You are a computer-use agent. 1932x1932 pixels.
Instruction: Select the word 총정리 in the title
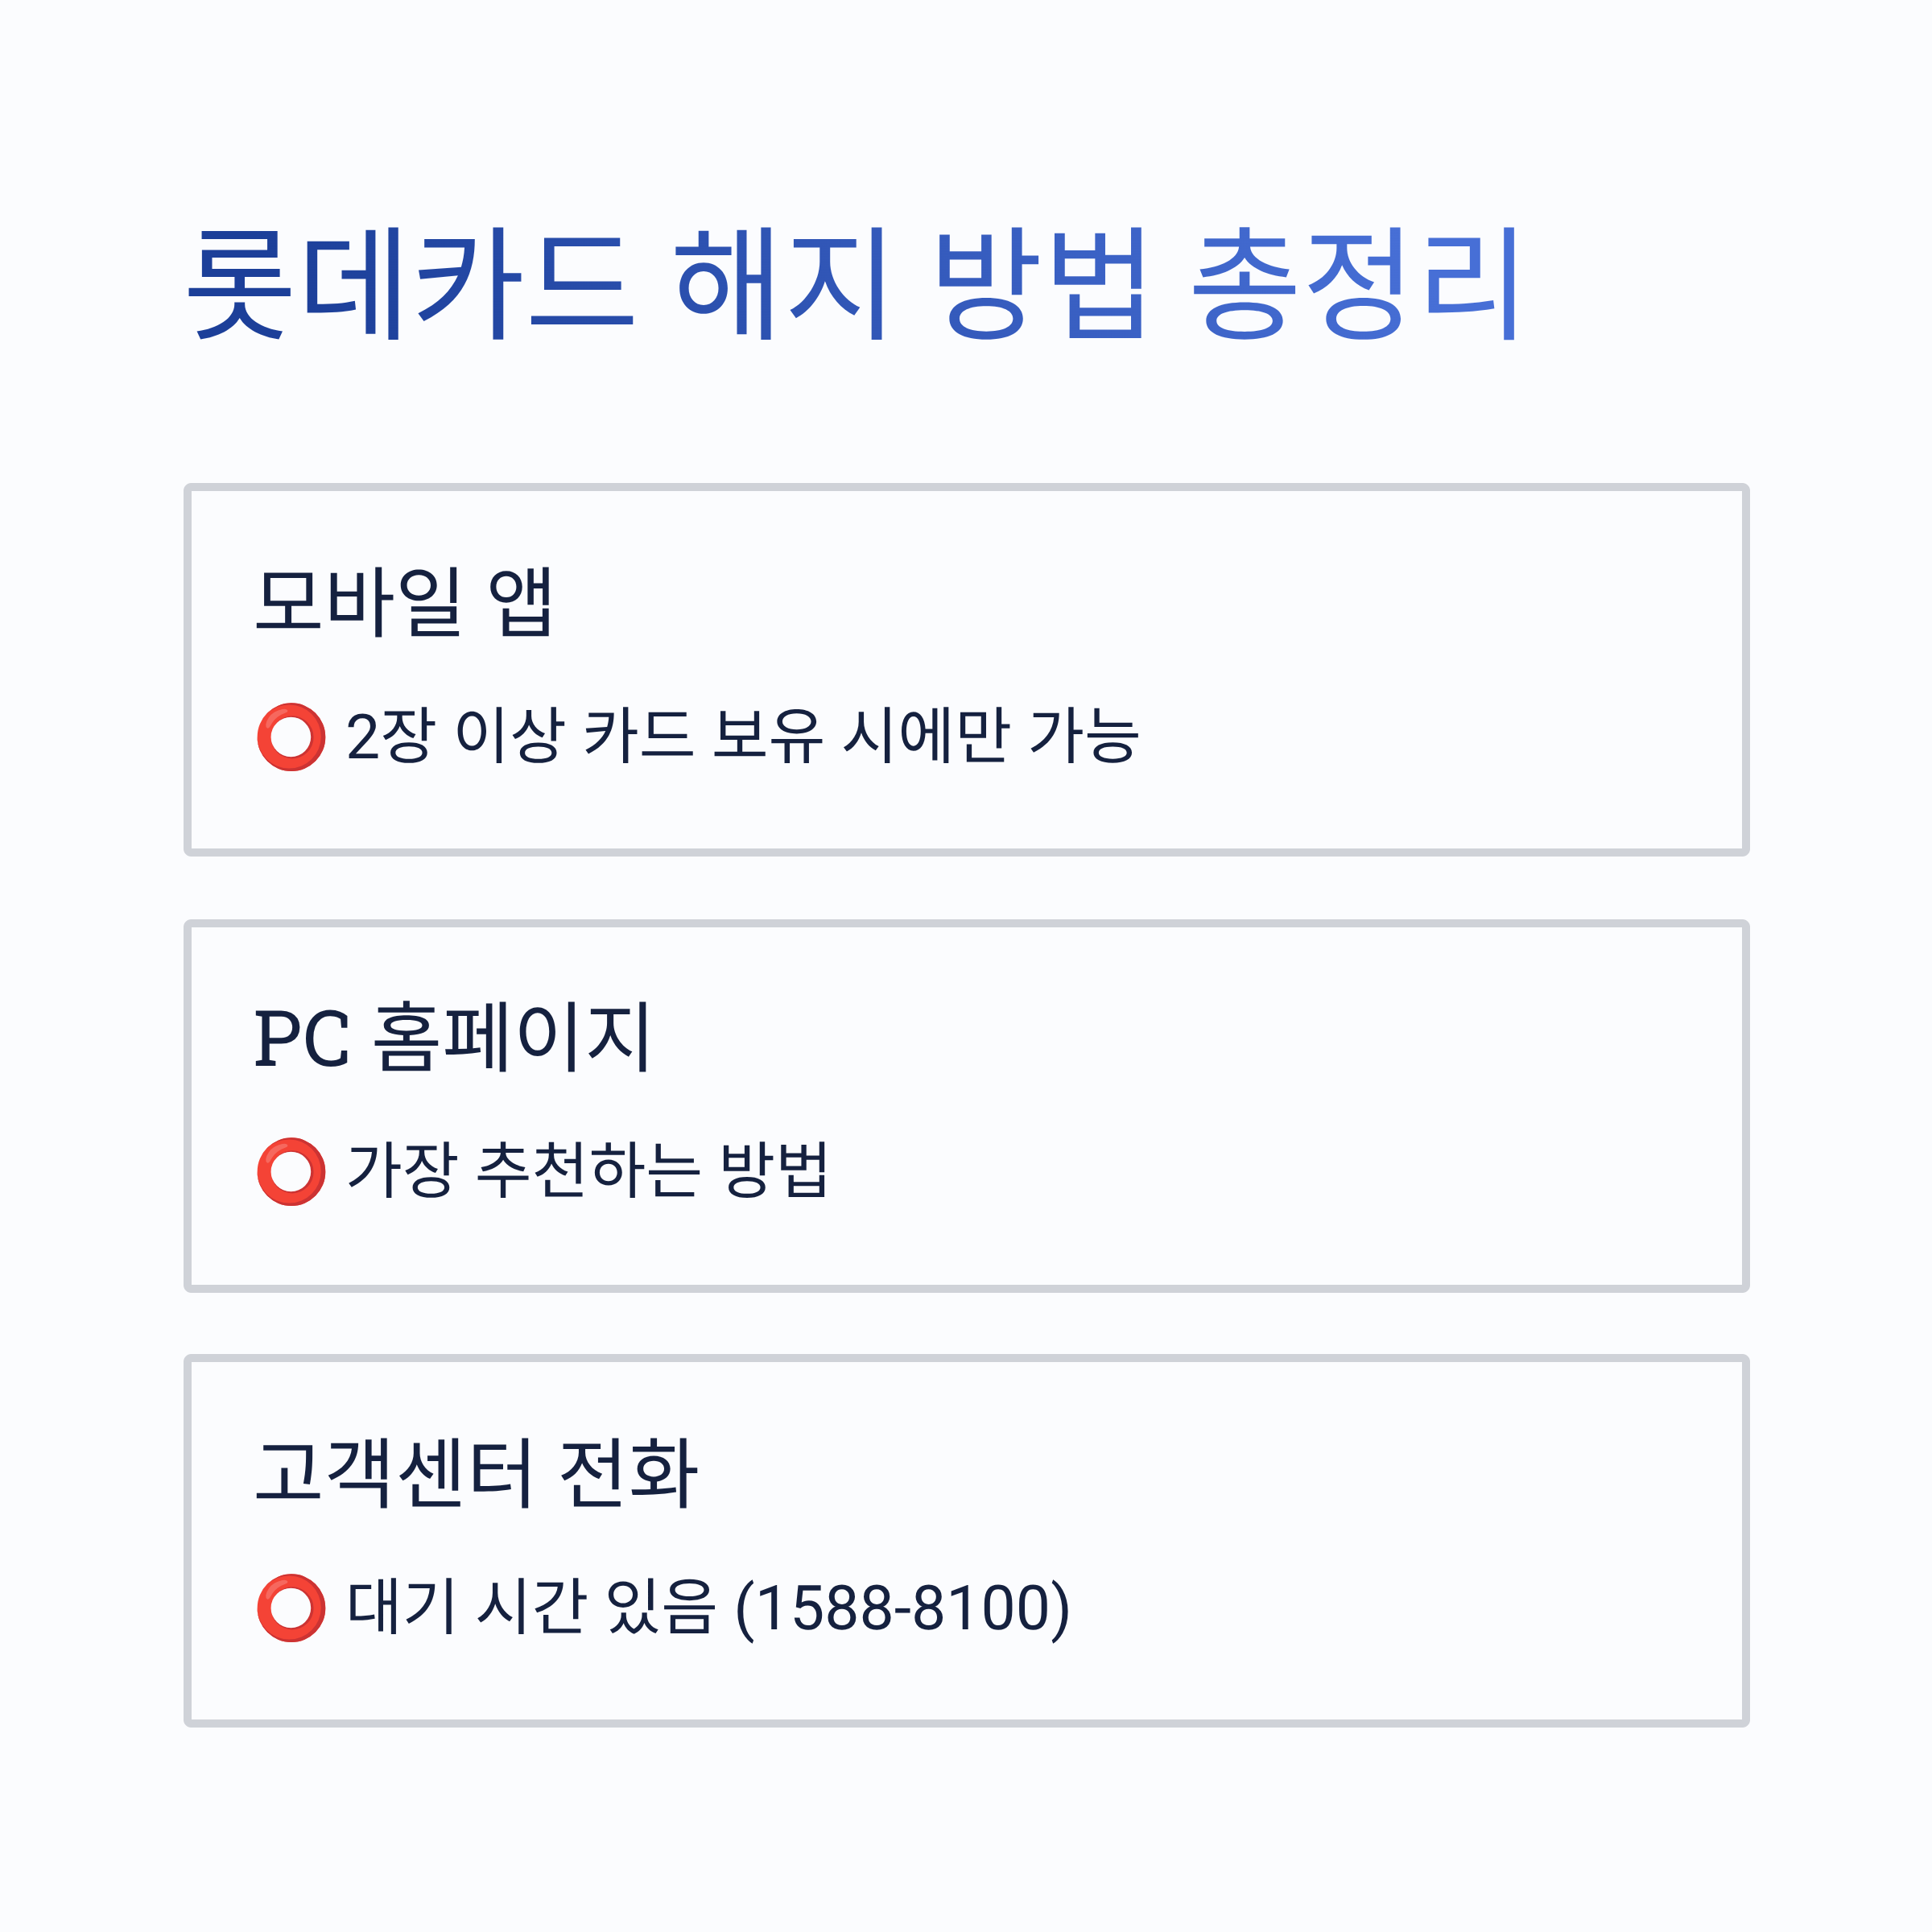(1357, 283)
